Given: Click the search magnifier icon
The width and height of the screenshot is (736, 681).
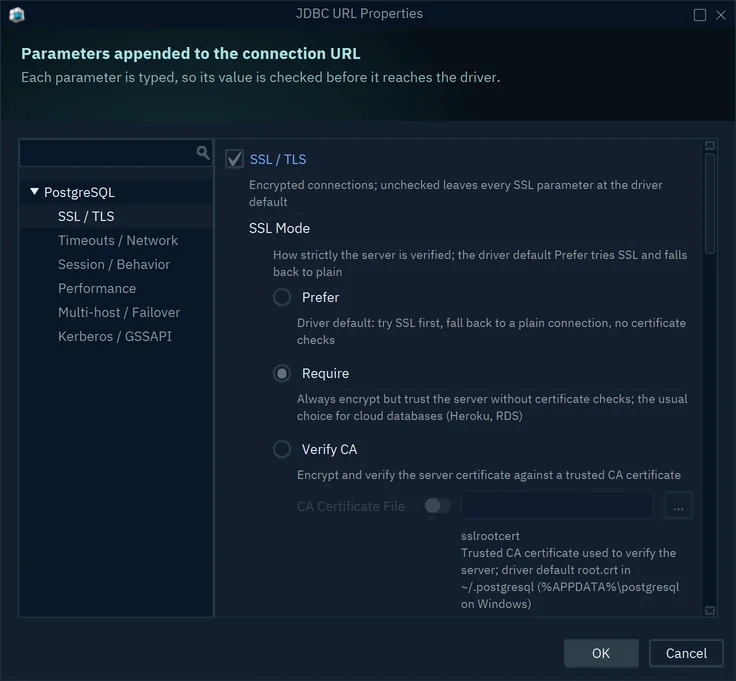Looking at the screenshot, I should [x=203, y=153].
